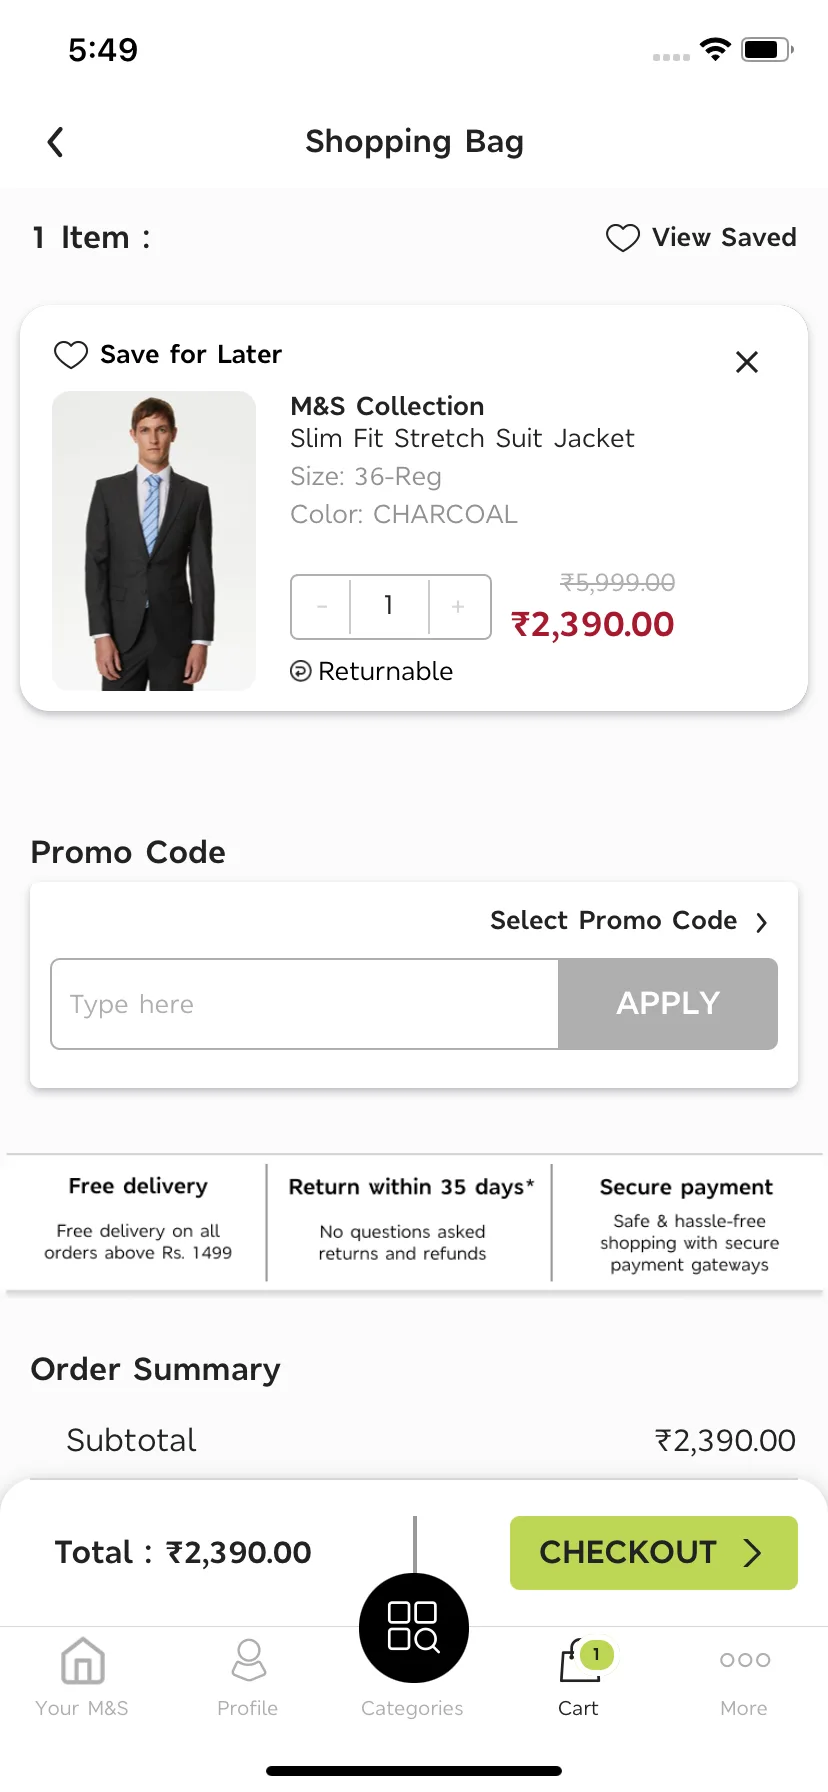Open M&S Collection product title link
The height and width of the screenshot is (1792, 828).
click(387, 406)
